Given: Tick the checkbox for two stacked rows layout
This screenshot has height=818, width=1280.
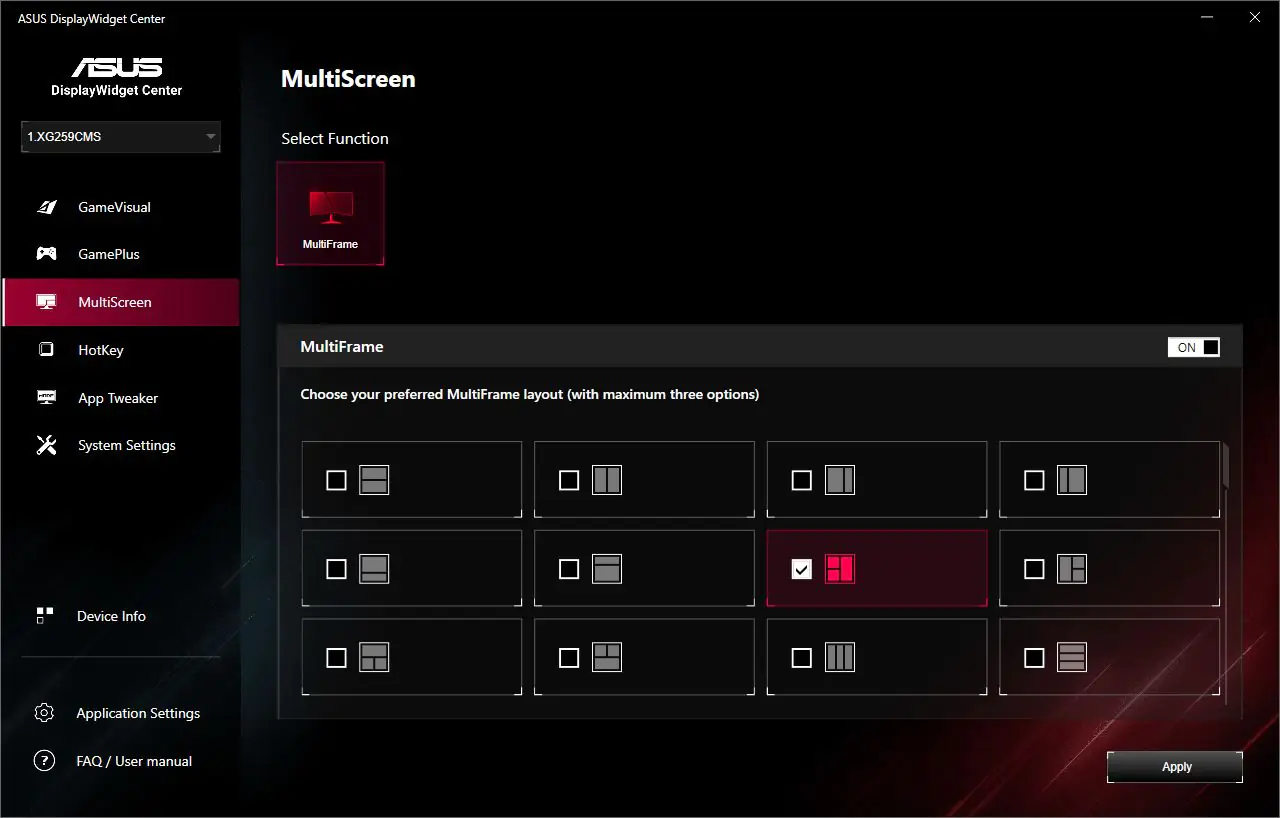Looking at the screenshot, I should pos(336,480).
